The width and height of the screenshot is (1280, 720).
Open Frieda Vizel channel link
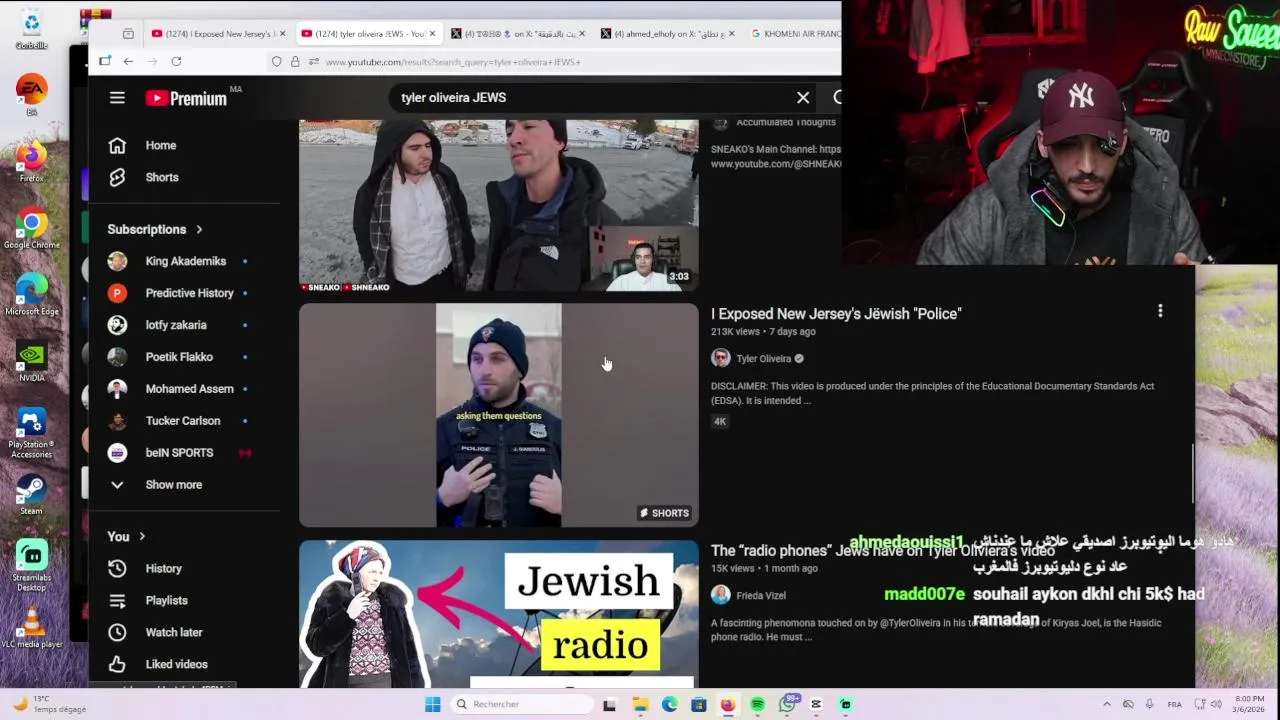761,596
